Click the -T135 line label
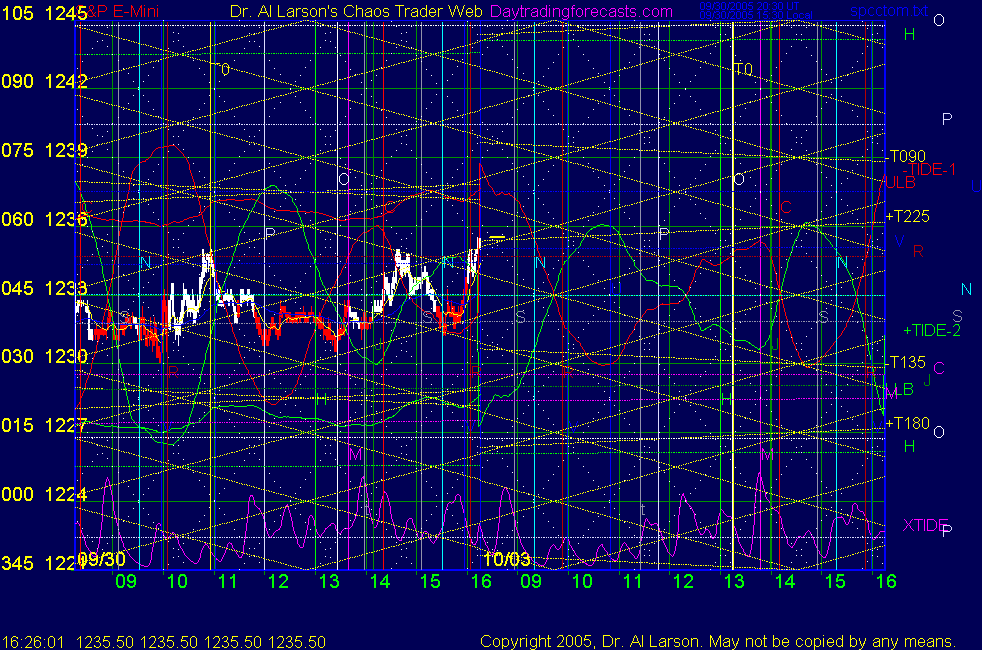 tap(907, 362)
